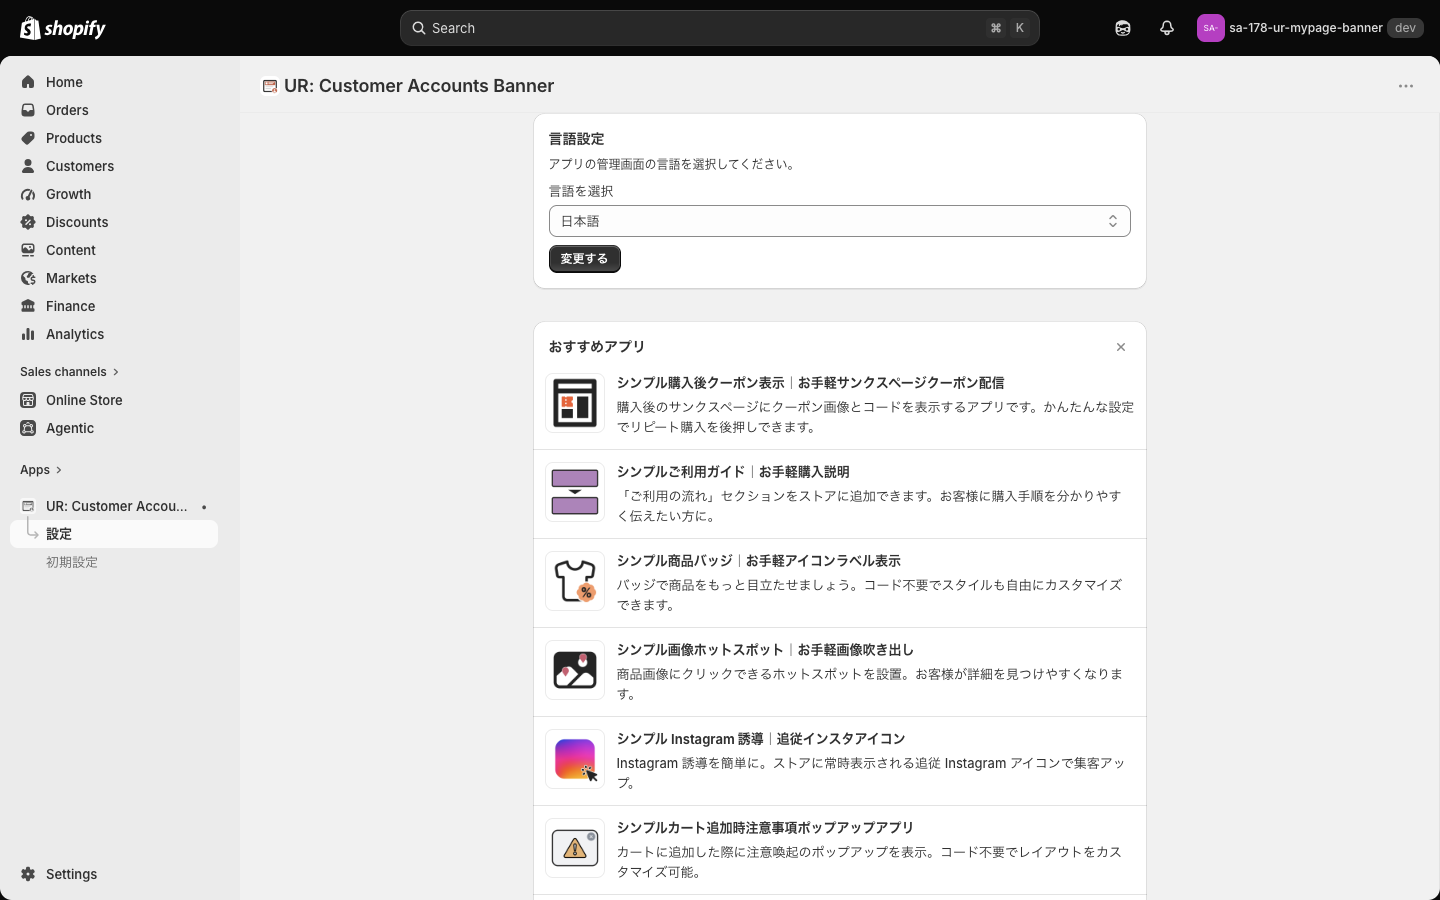This screenshot has width=1440, height=900.
Task: Click the Discounts badge icon
Action: pos(28,222)
